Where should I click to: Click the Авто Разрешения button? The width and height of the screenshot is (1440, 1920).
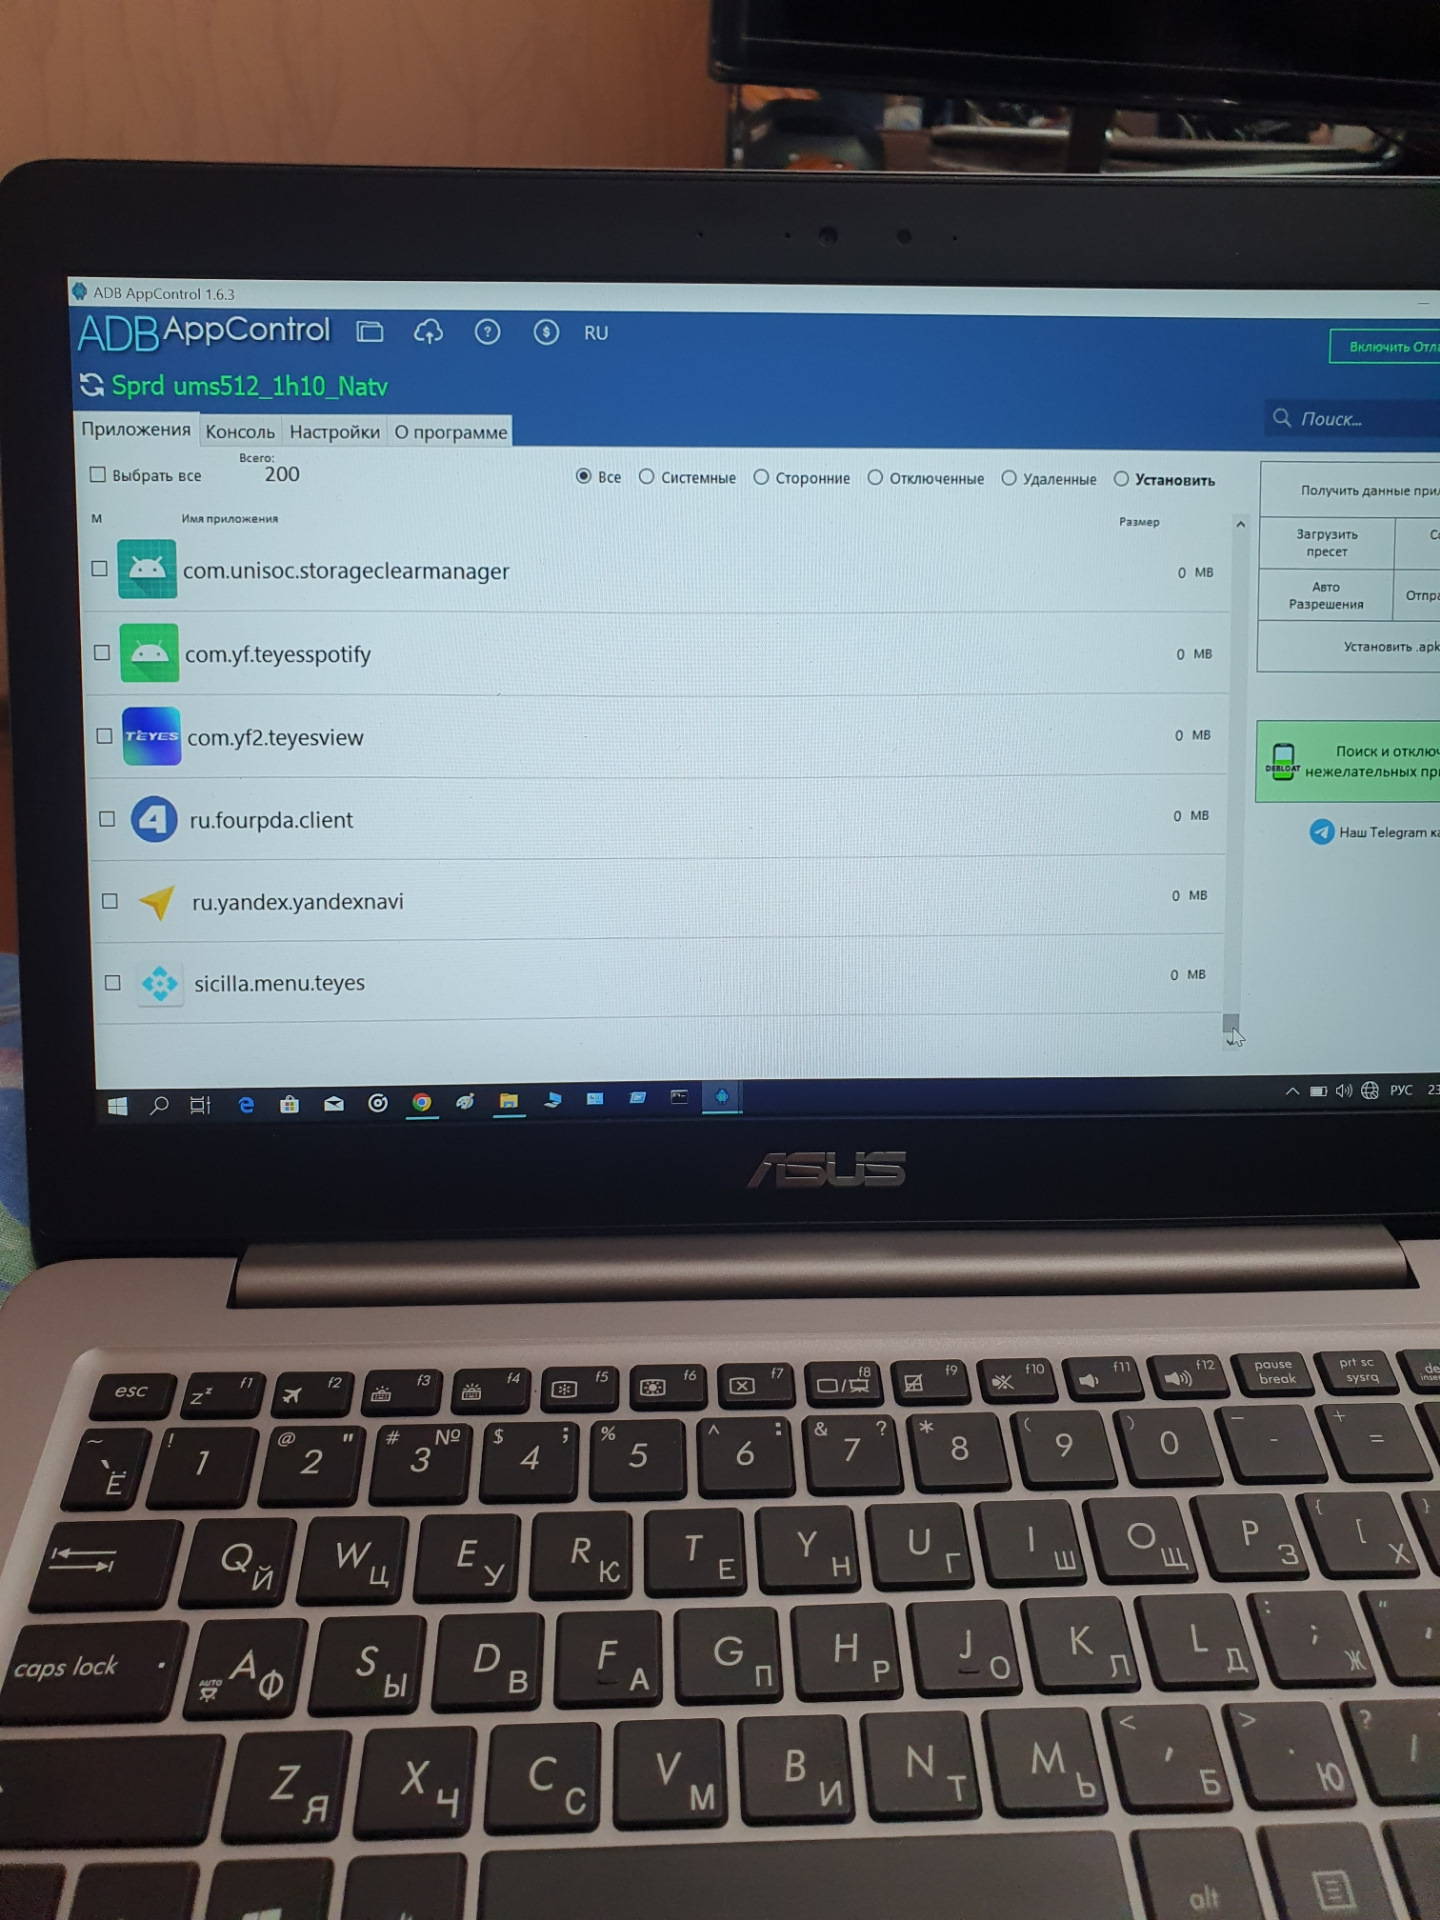coord(1325,596)
